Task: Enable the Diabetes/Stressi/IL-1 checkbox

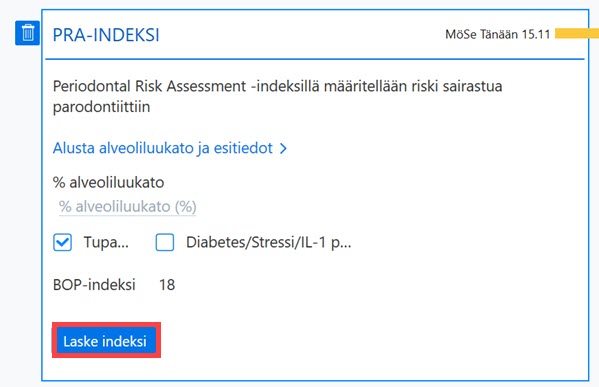Action: coord(165,242)
